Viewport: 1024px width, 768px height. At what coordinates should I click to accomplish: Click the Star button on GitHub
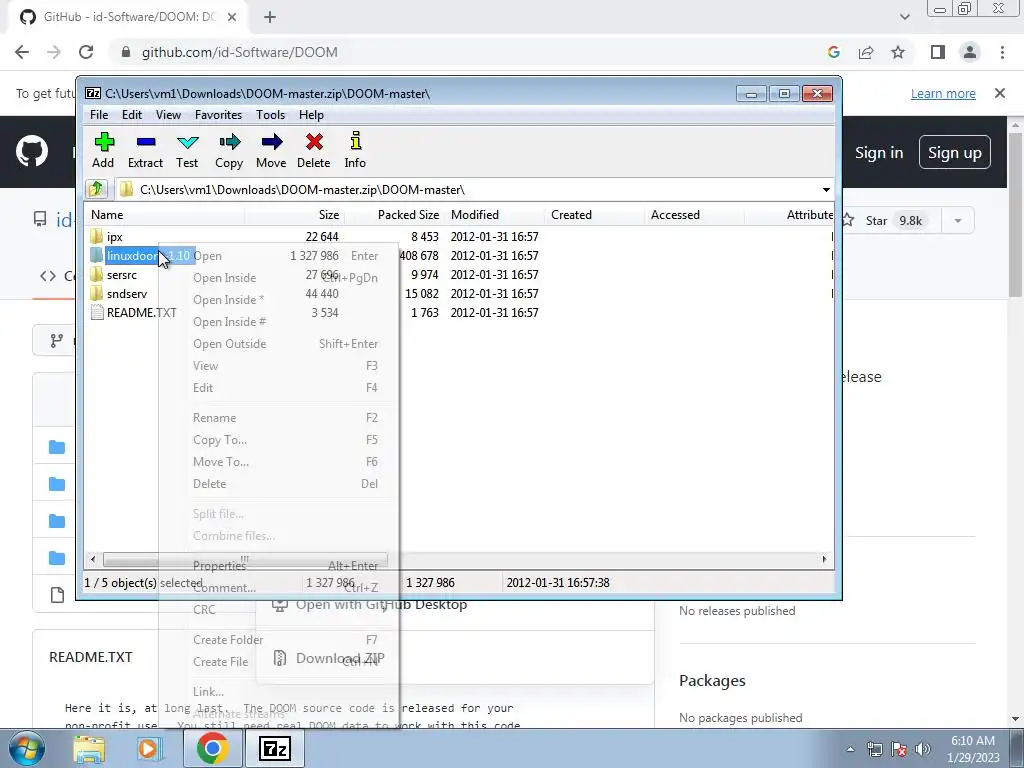click(x=885, y=221)
